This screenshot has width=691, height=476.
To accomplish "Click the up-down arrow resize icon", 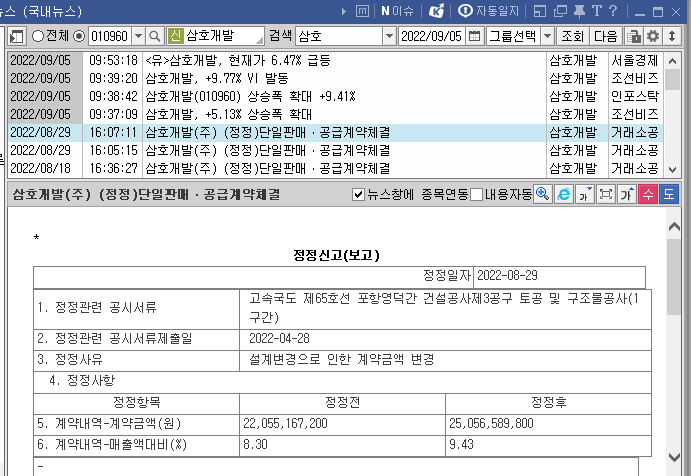I will click(x=672, y=36).
